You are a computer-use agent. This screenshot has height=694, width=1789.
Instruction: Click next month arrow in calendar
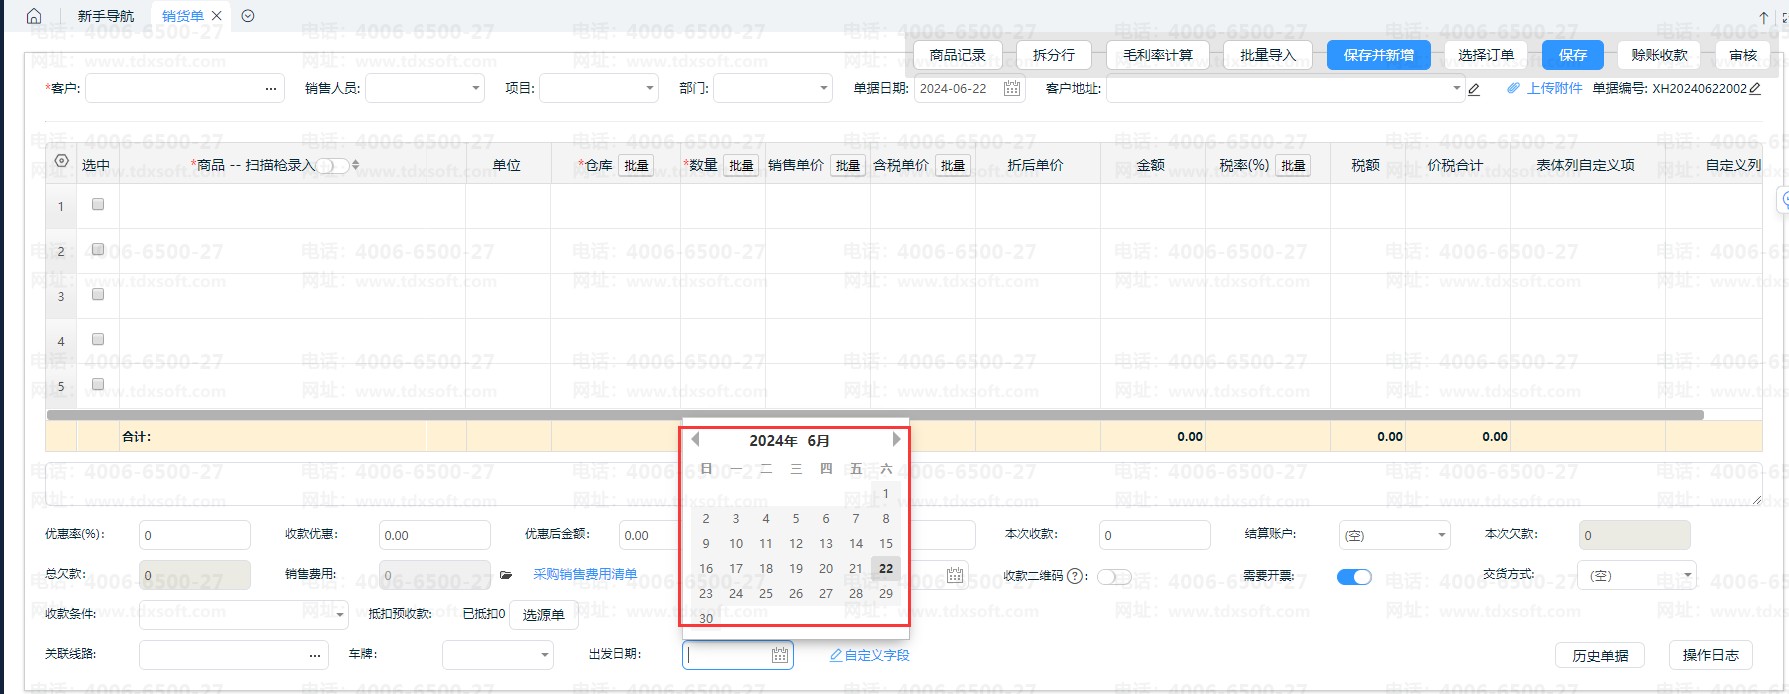point(896,439)
